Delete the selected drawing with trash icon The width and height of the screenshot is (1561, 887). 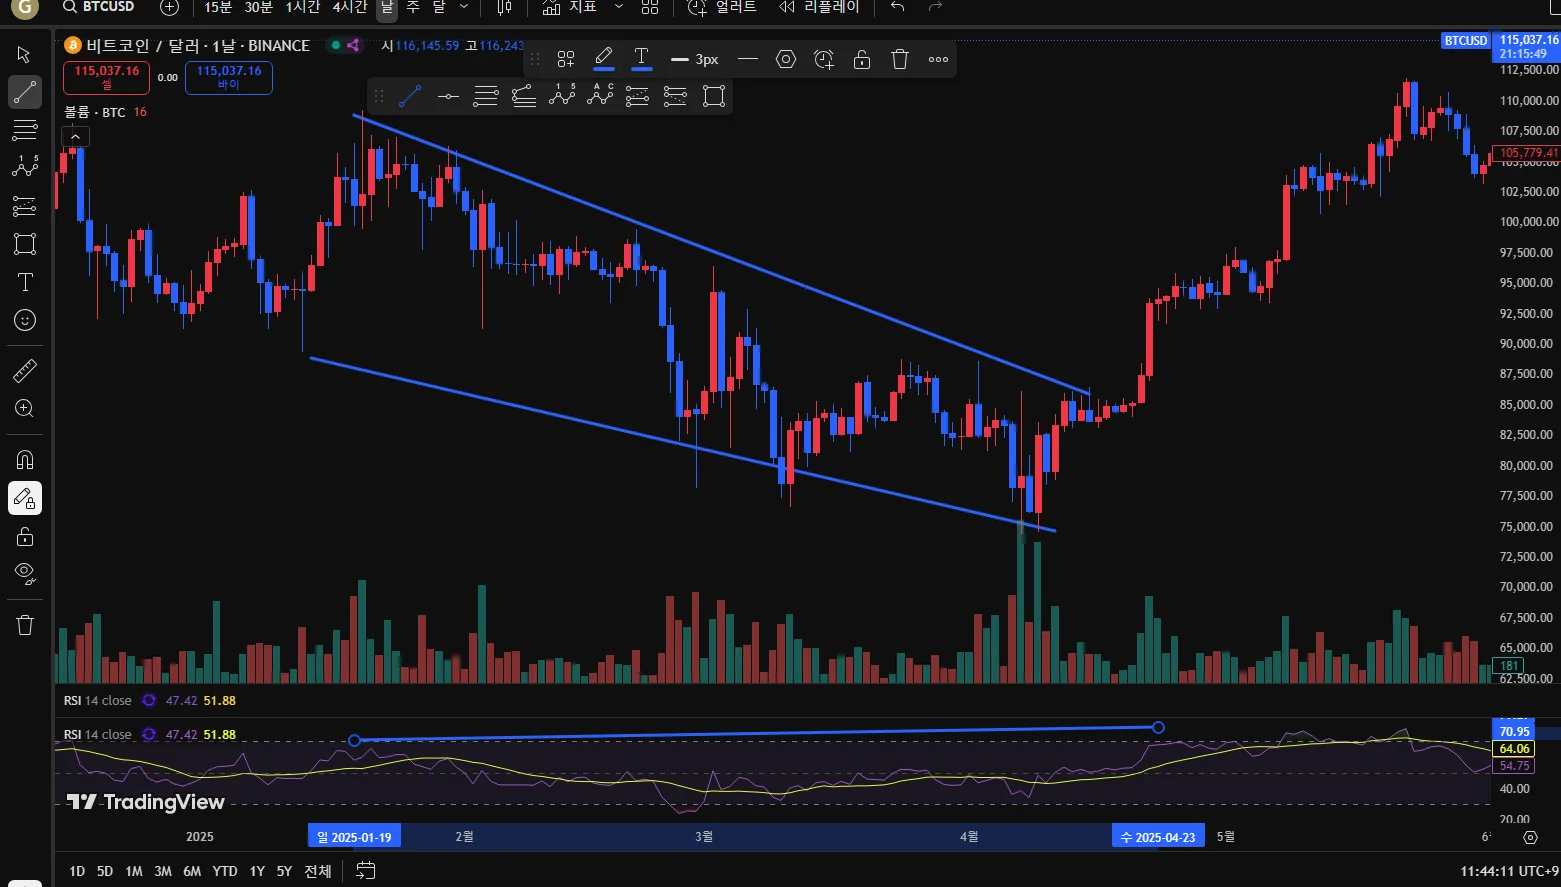pyautogui.click(x=900, y=59)
